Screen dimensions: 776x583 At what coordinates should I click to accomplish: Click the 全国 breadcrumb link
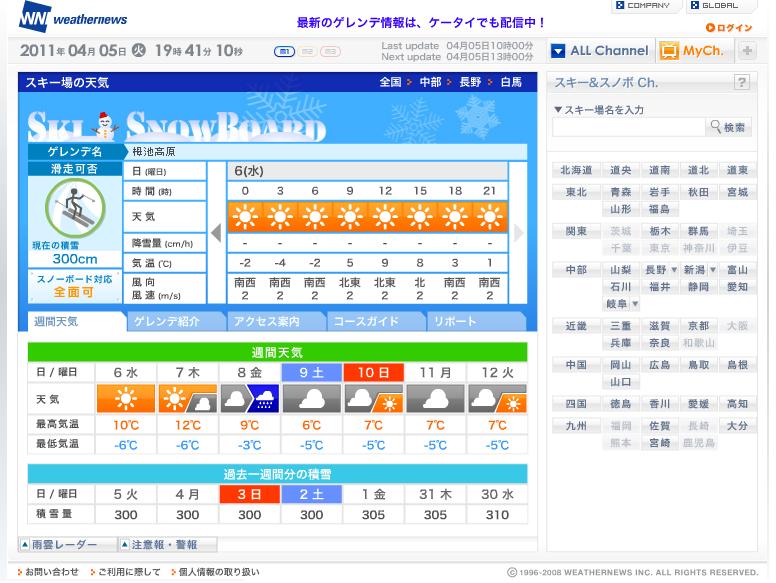click(390, 82)
